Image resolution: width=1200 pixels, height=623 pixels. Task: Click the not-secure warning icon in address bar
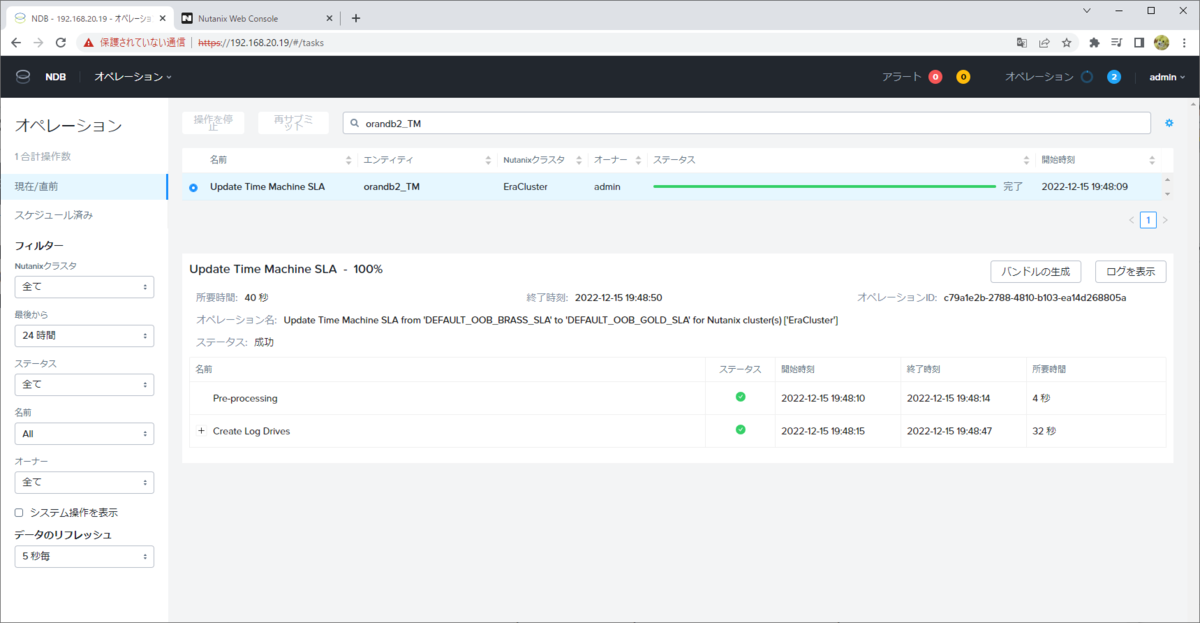(88, 43)
